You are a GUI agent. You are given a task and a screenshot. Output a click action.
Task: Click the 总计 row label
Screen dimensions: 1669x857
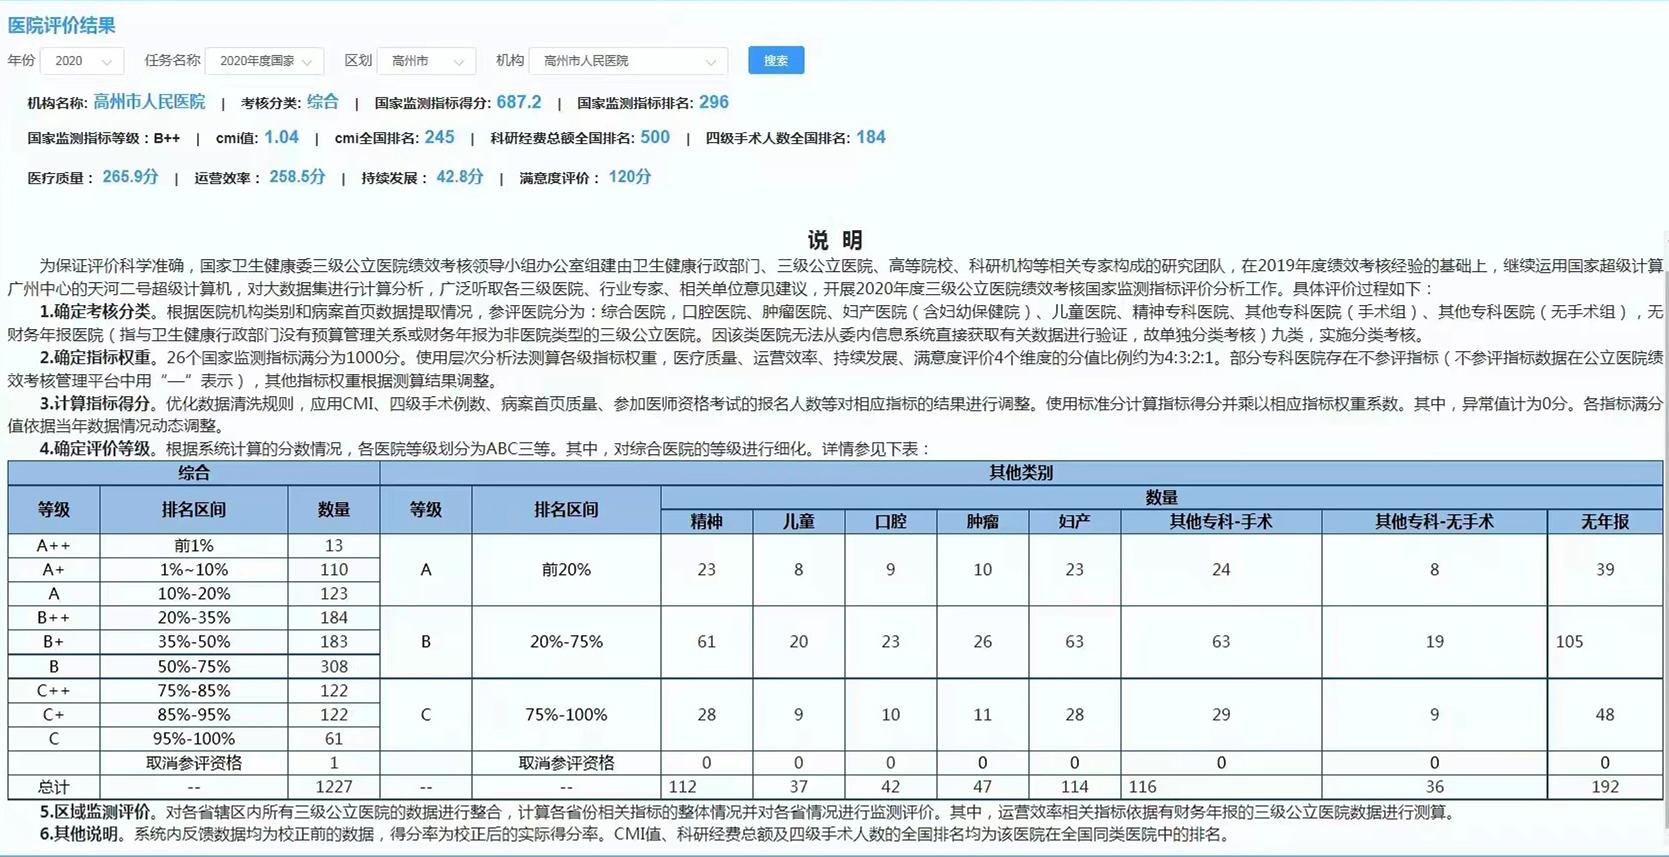click(54, 787)
